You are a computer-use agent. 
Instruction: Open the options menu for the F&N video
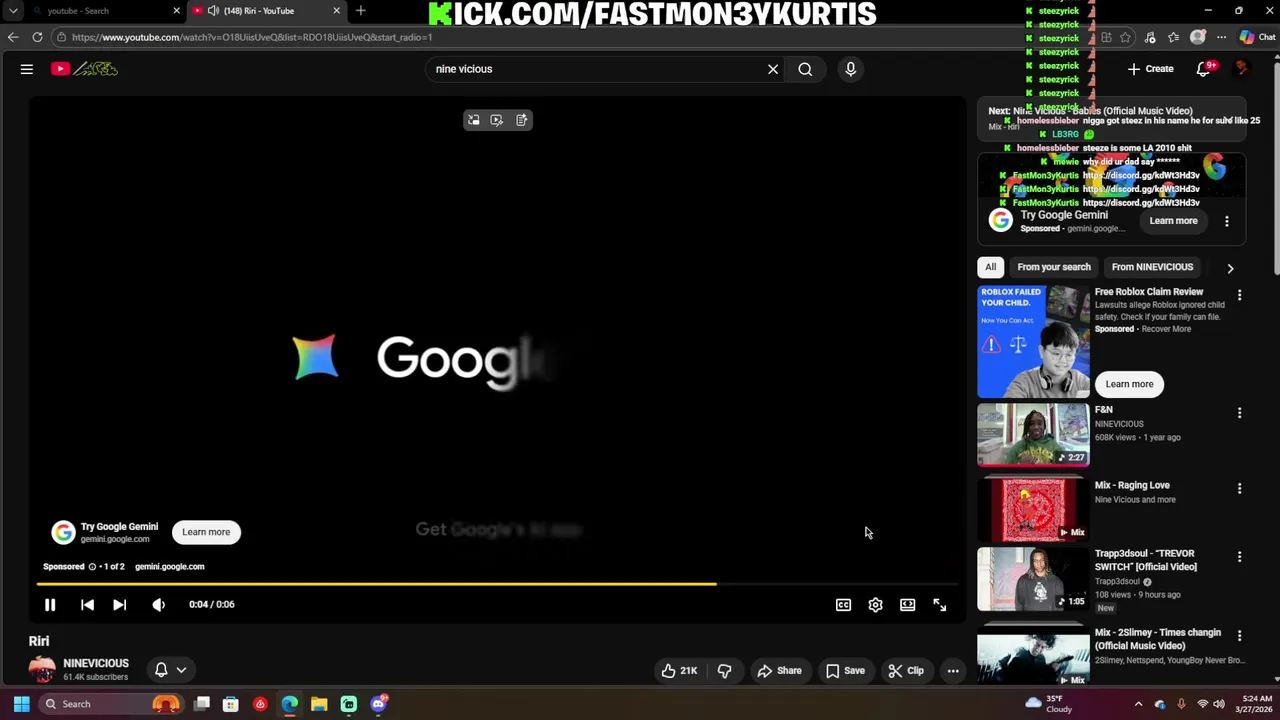[x=1239, y=413]
